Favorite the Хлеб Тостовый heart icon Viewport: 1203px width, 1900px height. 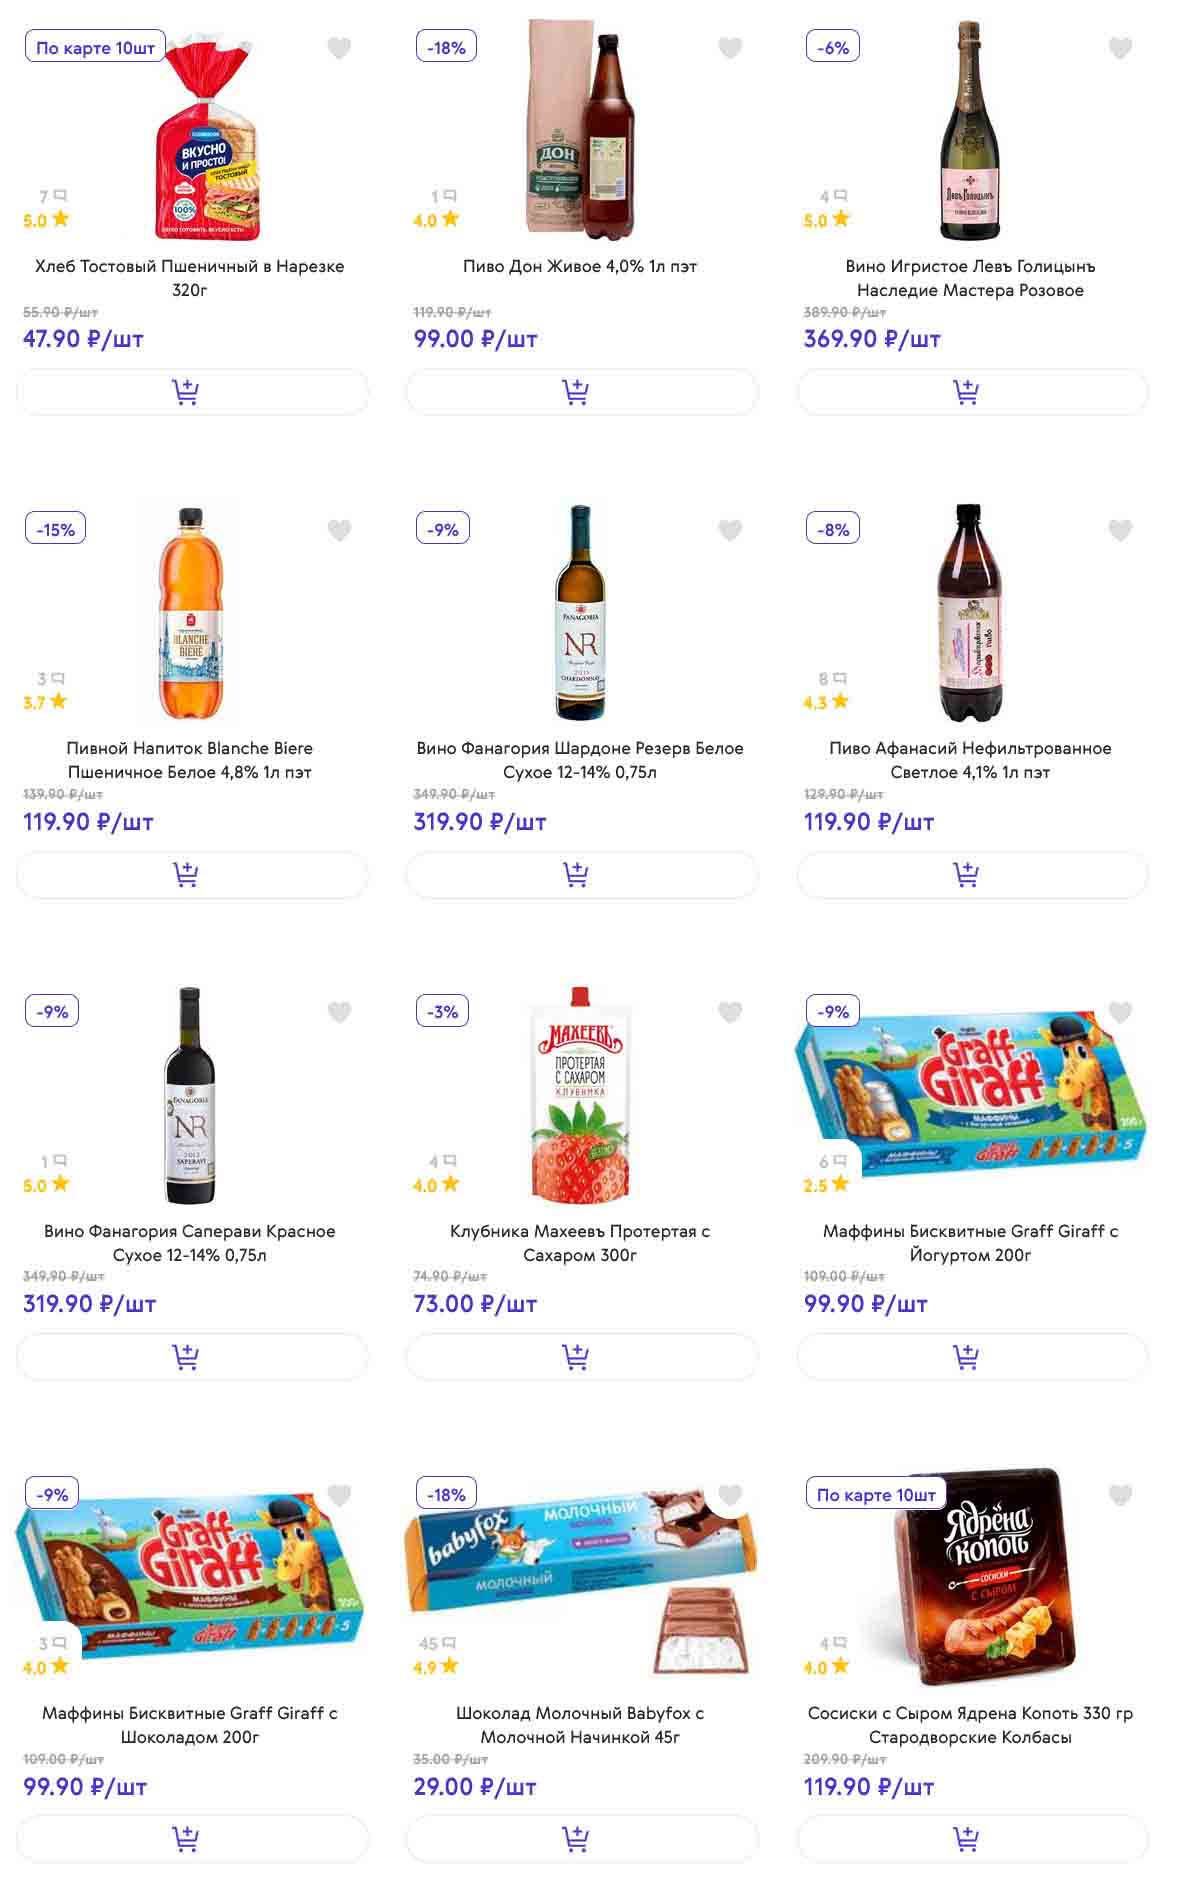click(340, 48)
